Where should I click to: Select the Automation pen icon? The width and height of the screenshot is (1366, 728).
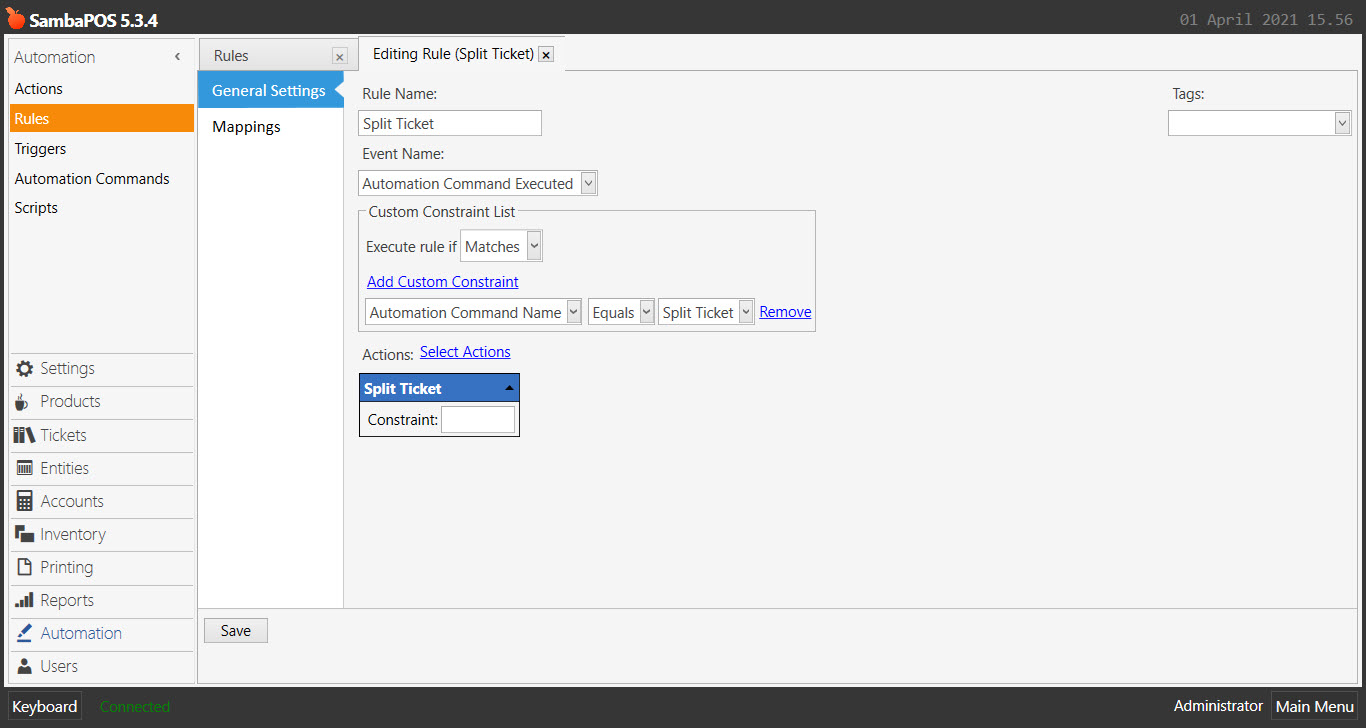[x=22, y=633]
